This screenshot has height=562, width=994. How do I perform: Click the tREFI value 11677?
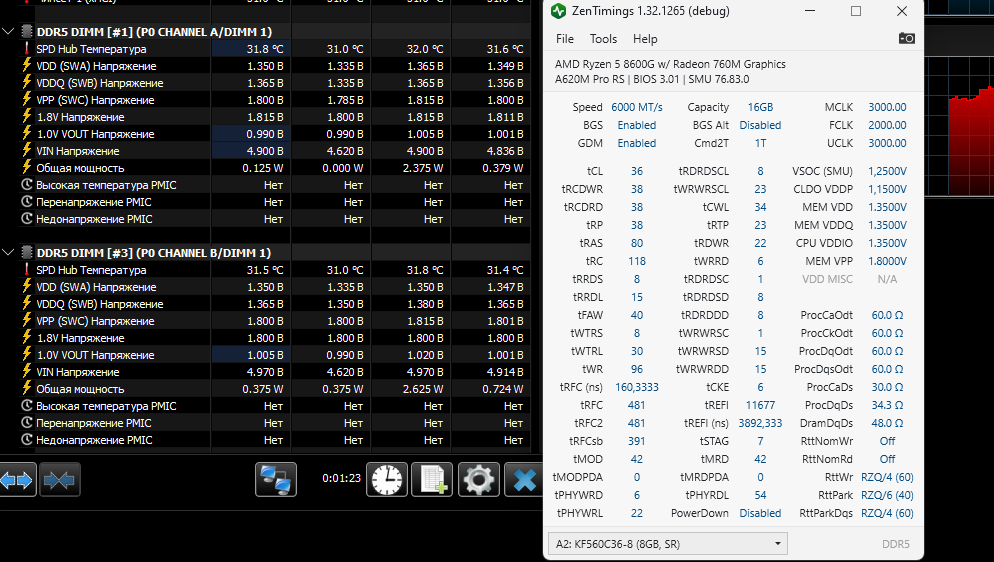click(760, 405)
